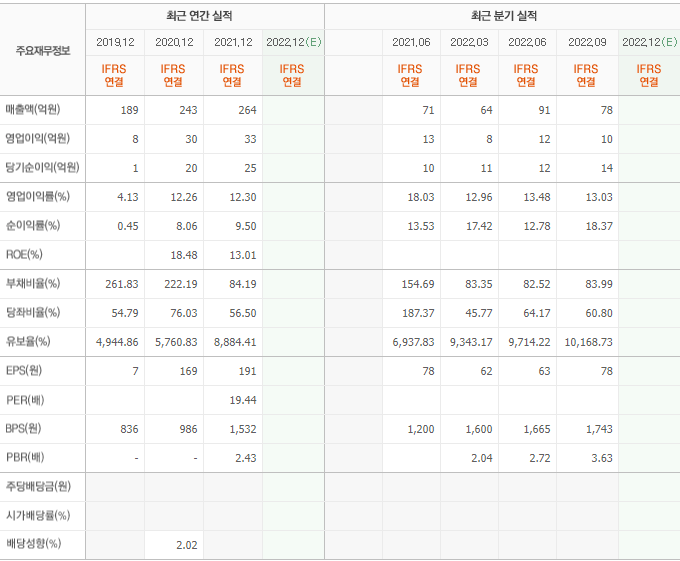Image resolution: width=680 pixels, height=561 pixels.
Task: Click the PBR value 2.43
Action: 246,458
